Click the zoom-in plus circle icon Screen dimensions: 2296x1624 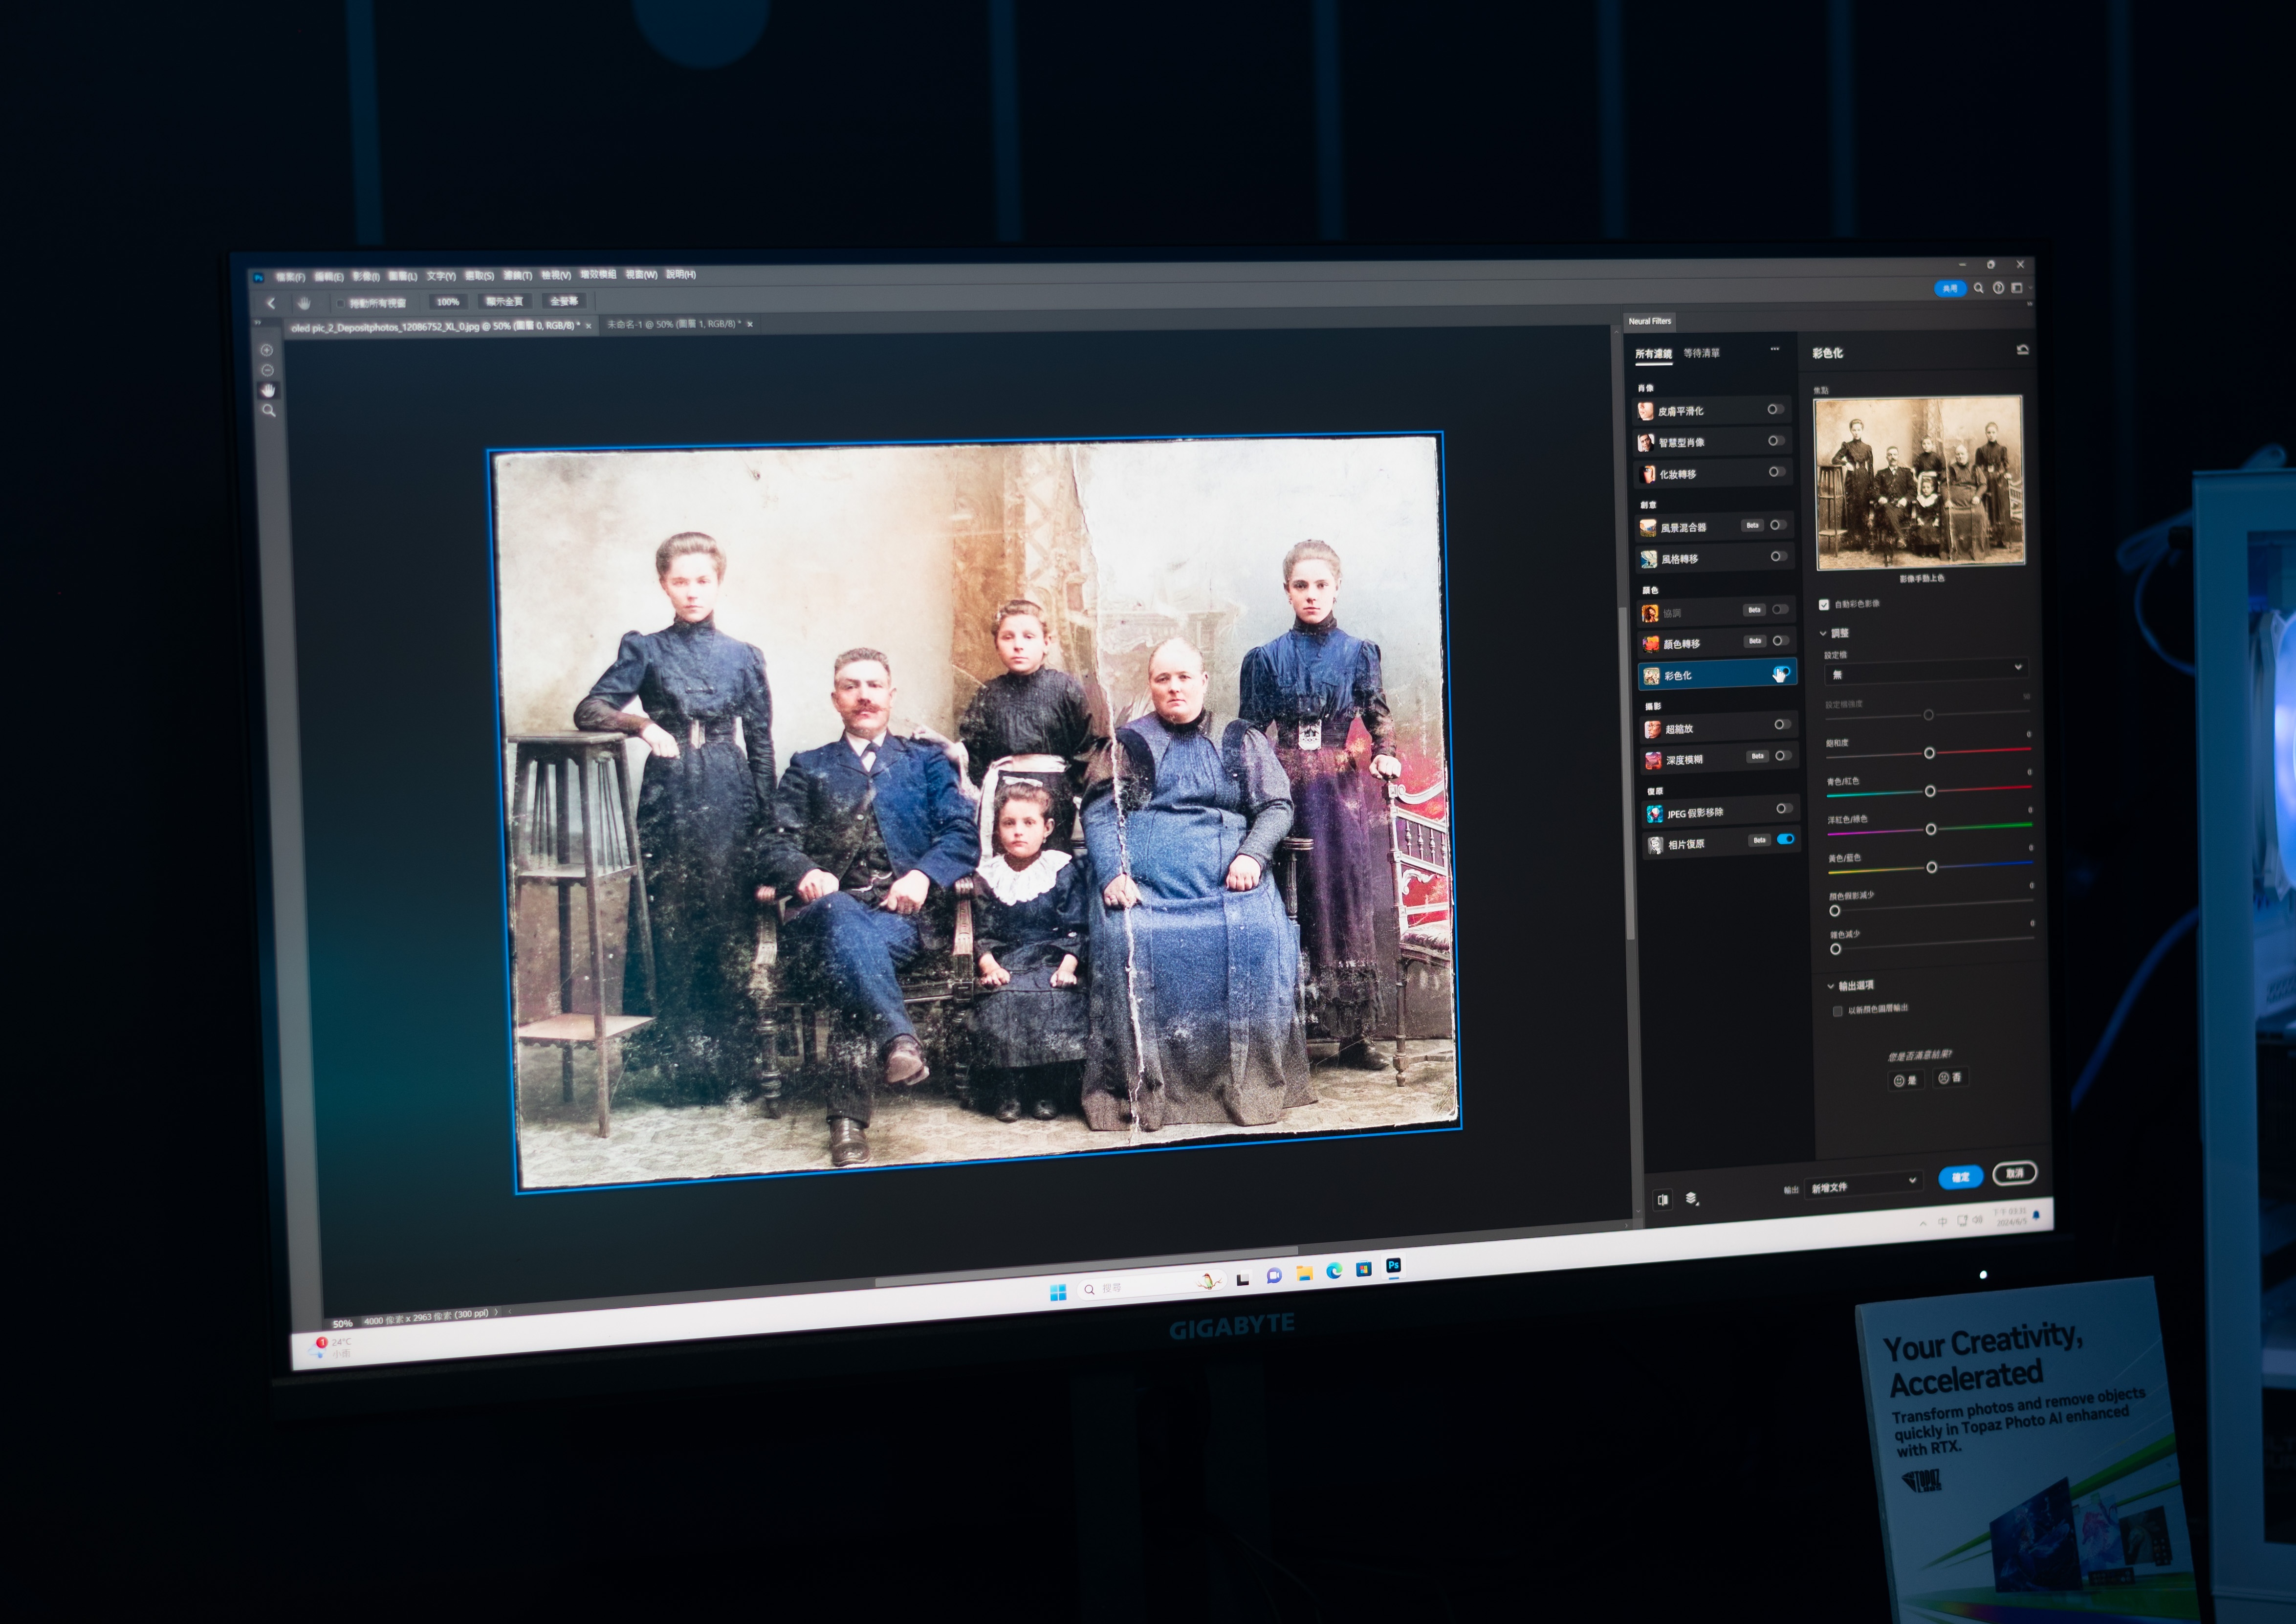(267, 350)
